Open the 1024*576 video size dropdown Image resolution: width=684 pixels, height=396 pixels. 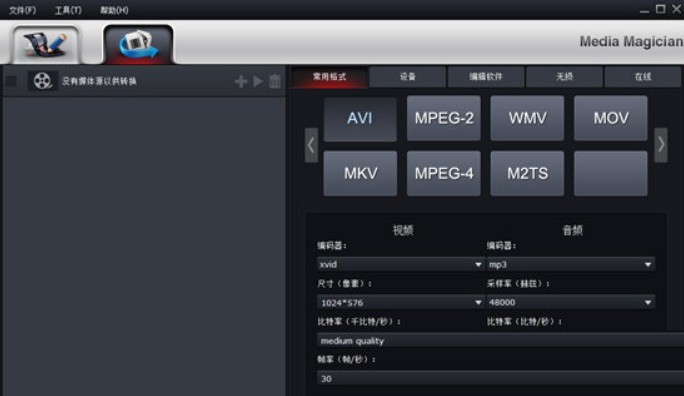click(x=400, y=302)
